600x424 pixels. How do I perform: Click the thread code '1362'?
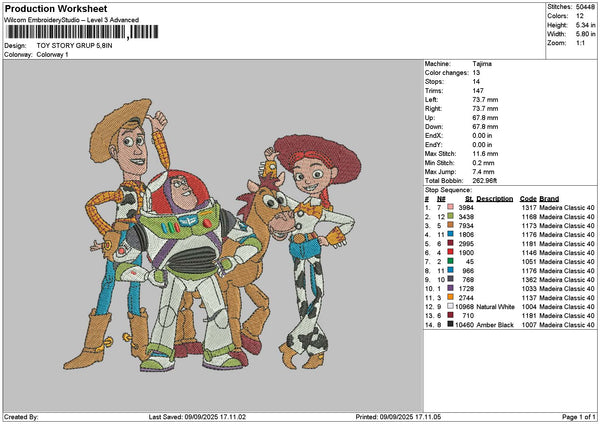click(529, 279)
